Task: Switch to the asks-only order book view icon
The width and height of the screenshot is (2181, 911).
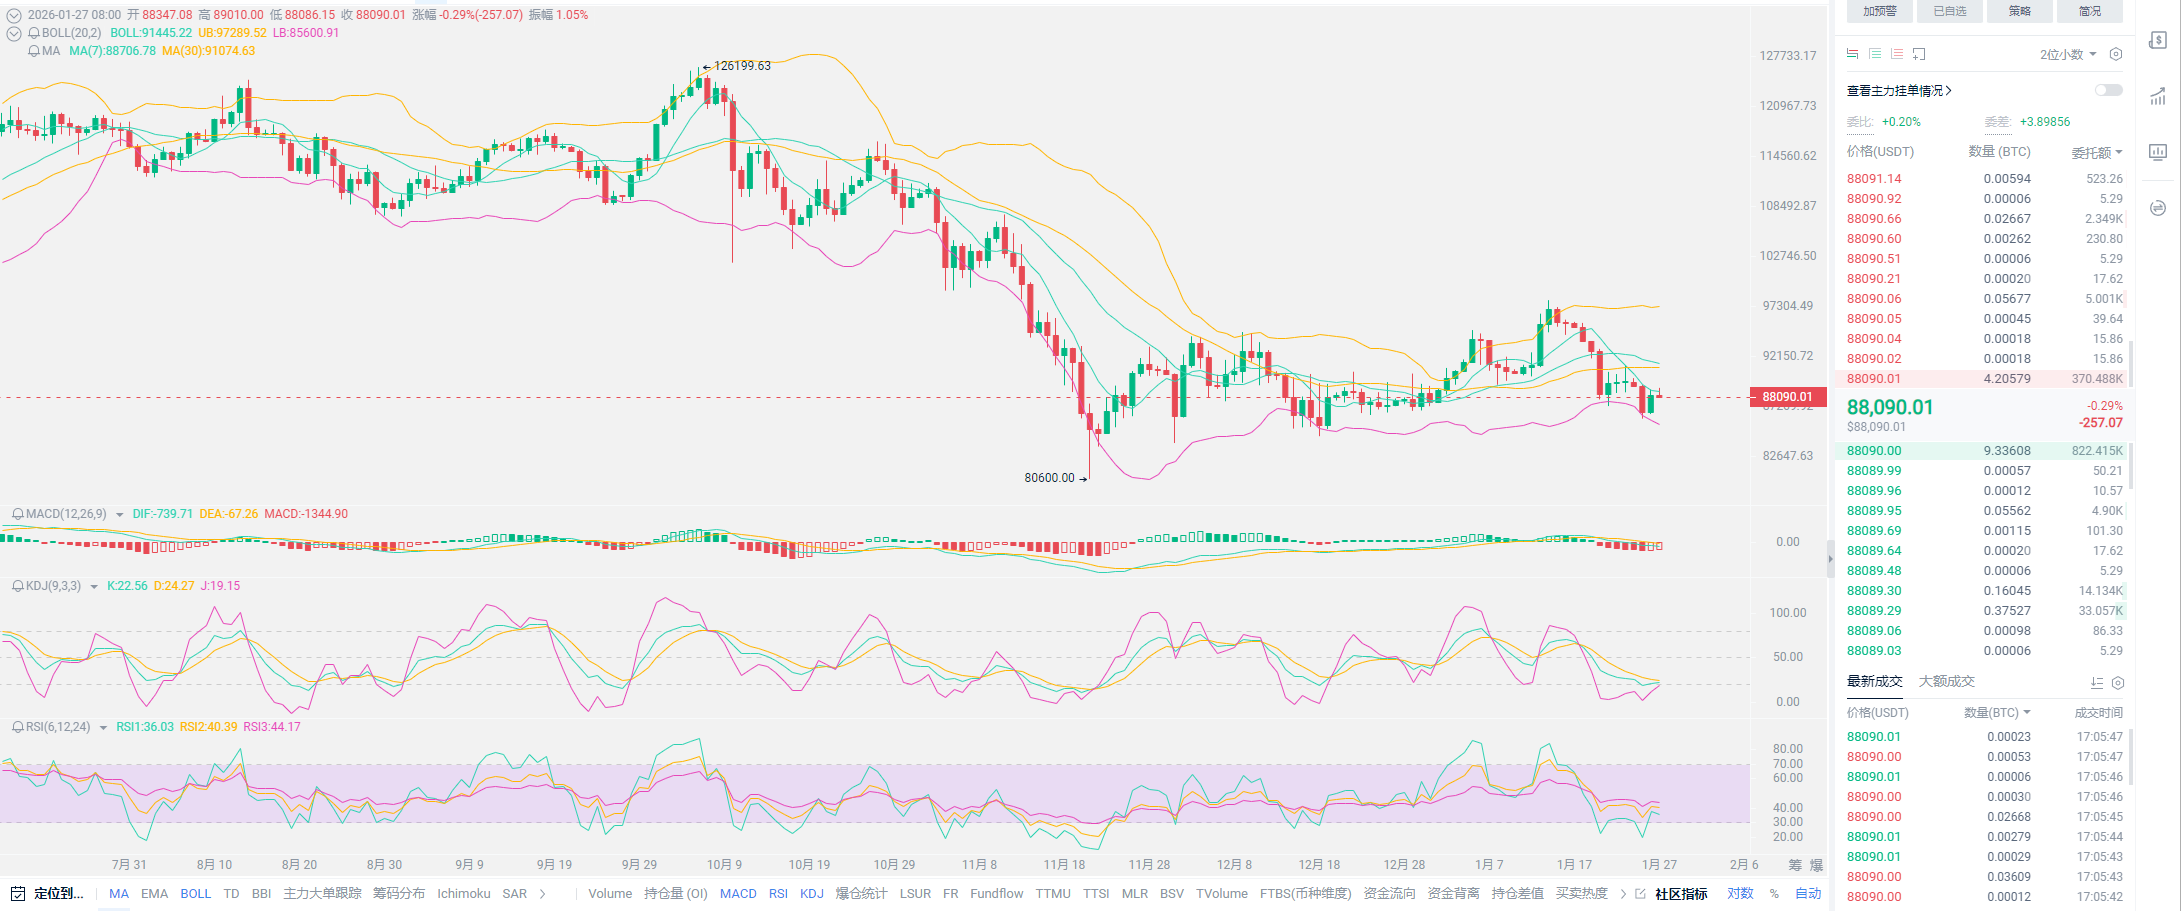Action: [1896, 54]
